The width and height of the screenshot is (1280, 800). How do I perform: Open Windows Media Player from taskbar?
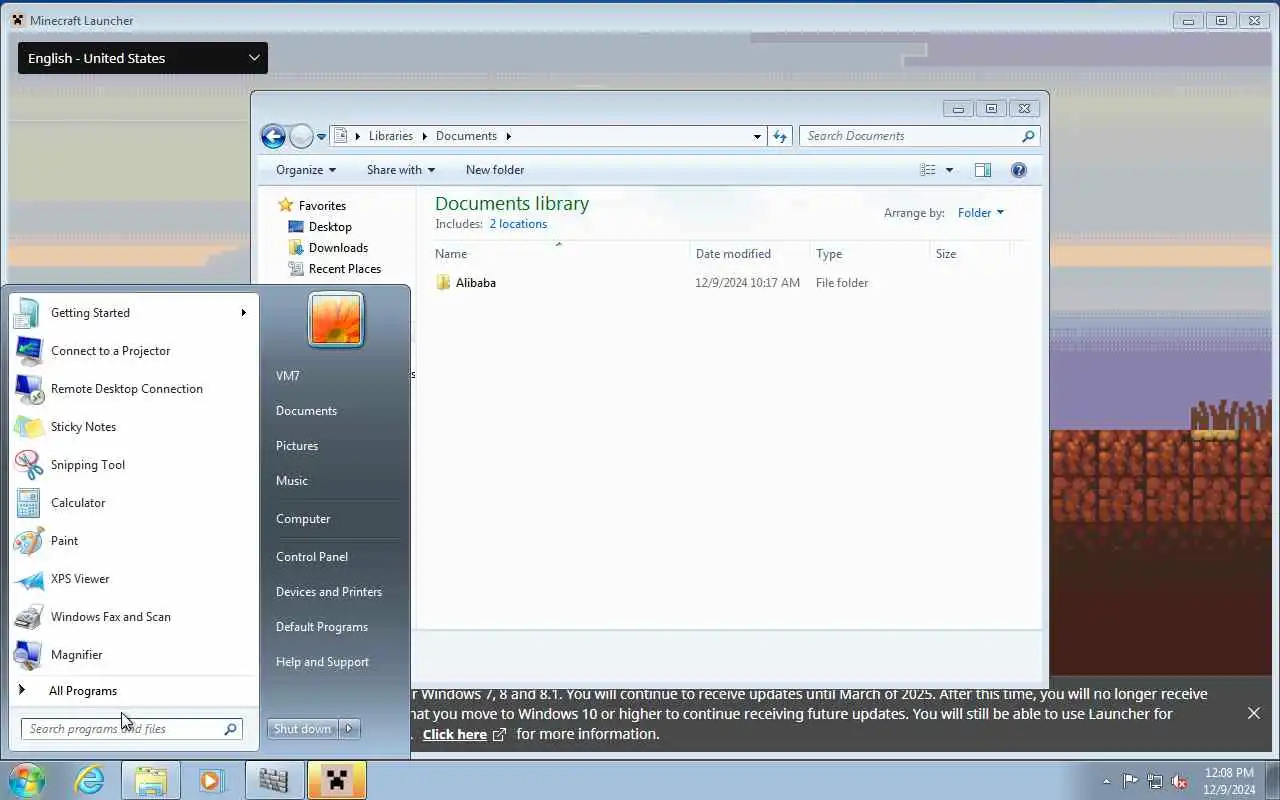click(x=211, y=780)
